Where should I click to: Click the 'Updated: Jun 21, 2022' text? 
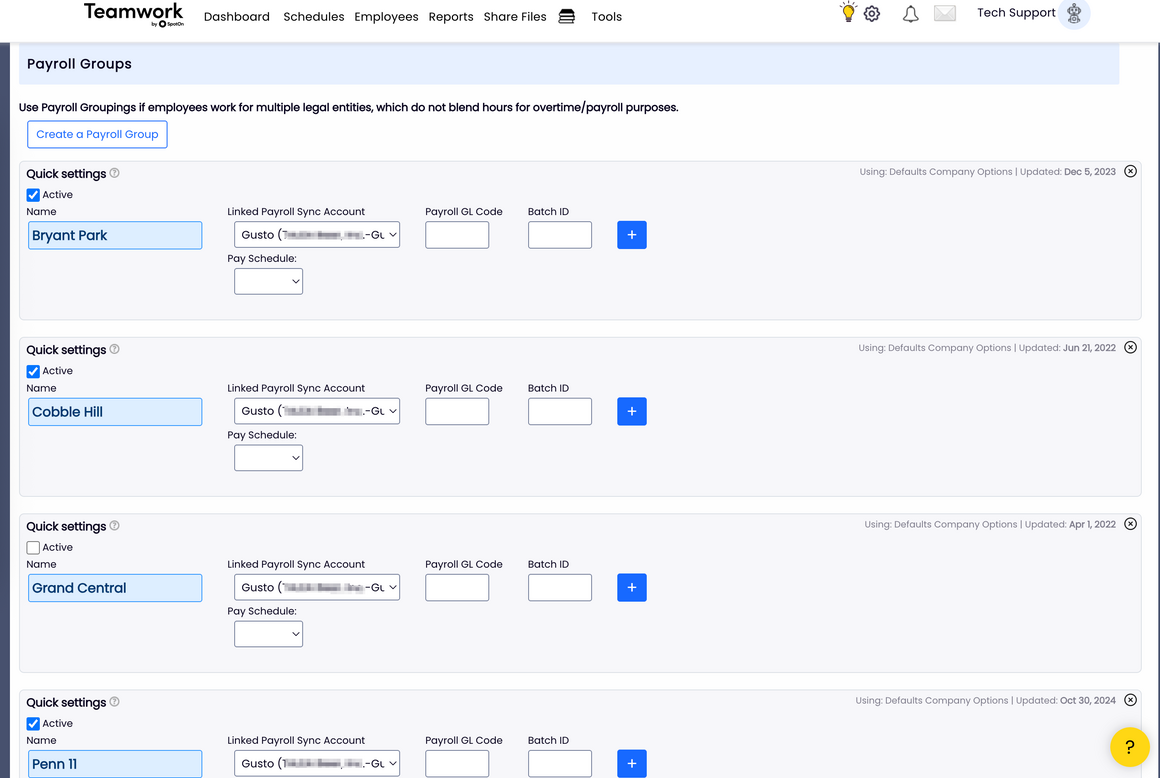tap(1067, 348)
